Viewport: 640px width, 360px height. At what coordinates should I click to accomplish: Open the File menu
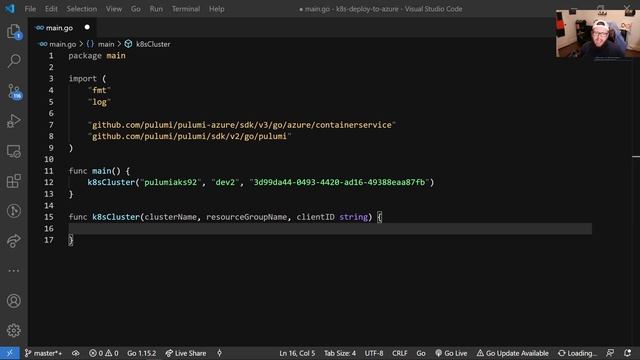[30, 9]
